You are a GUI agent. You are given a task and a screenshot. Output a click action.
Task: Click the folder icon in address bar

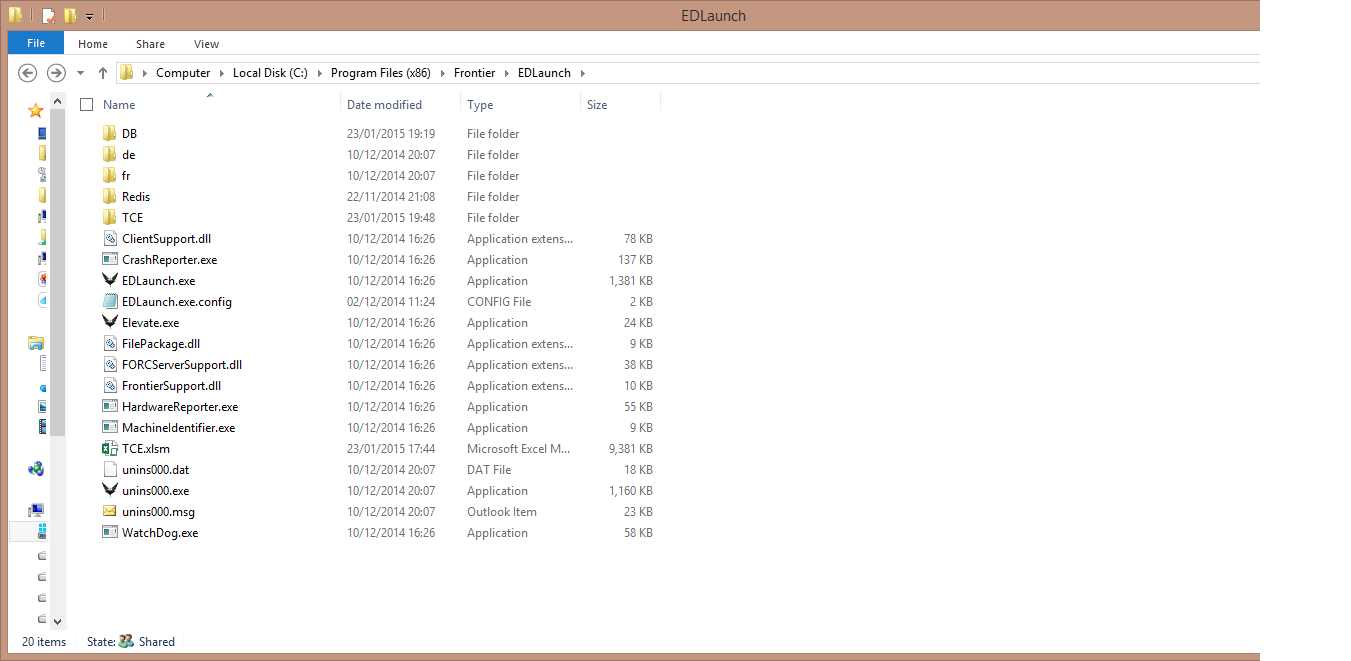click(126, 73)
